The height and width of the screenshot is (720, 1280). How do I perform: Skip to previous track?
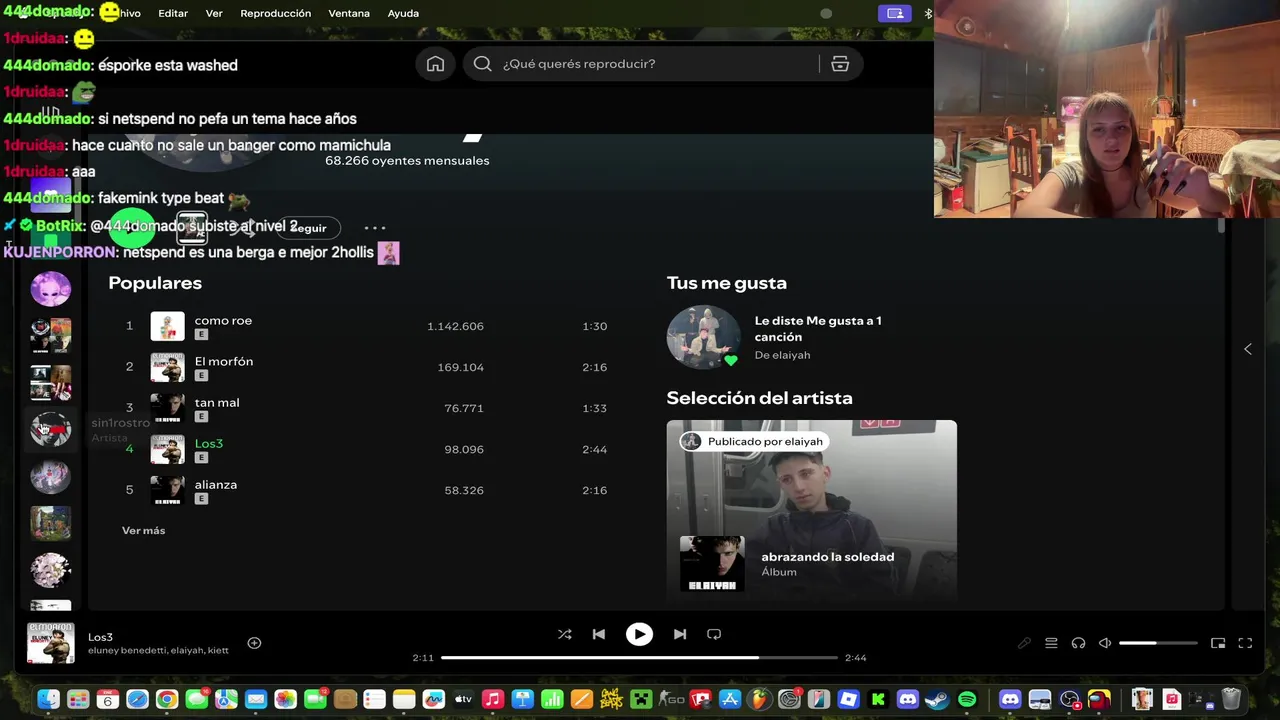tap(598, 634)
